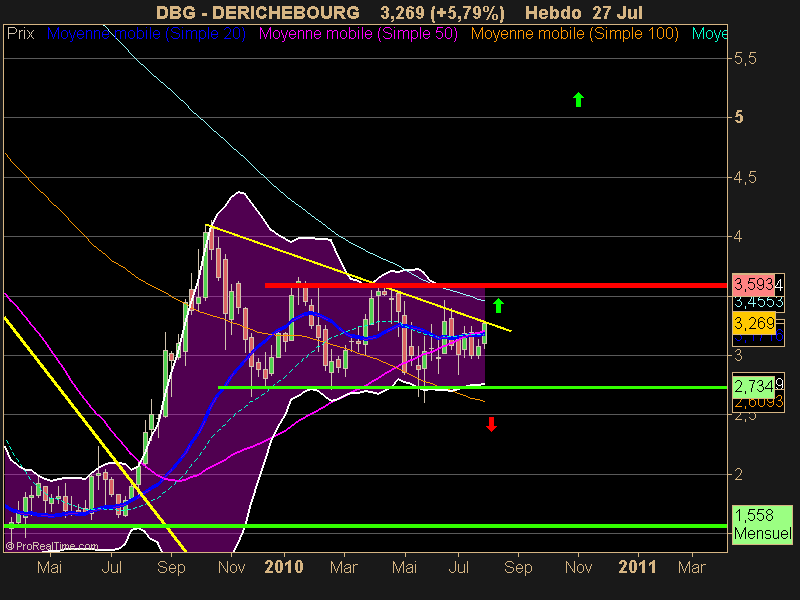Select the chart title "DBG - DERICHEBOURG"
Screen dimensions: 800x600
click(x=258, y=12)
